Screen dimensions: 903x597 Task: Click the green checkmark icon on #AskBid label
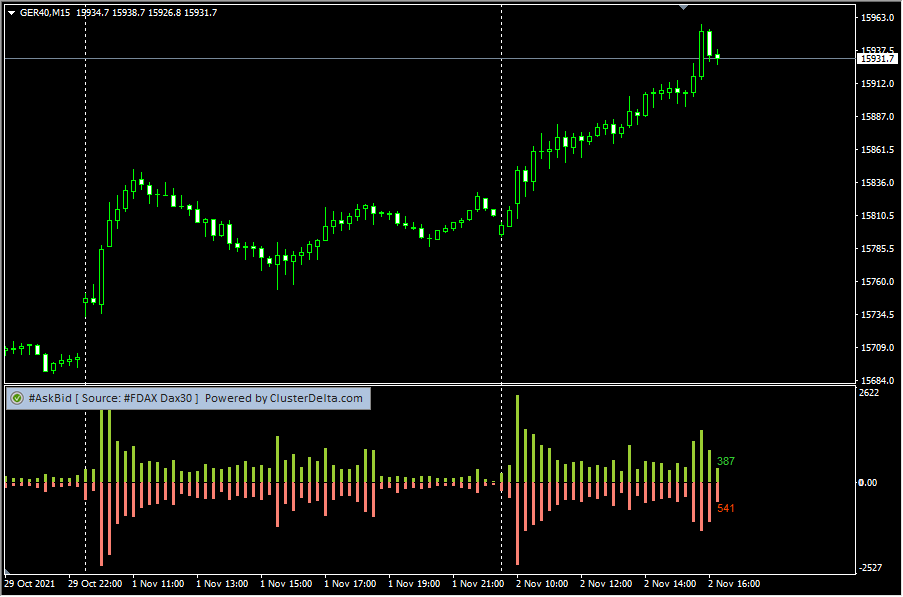point(16,398)
